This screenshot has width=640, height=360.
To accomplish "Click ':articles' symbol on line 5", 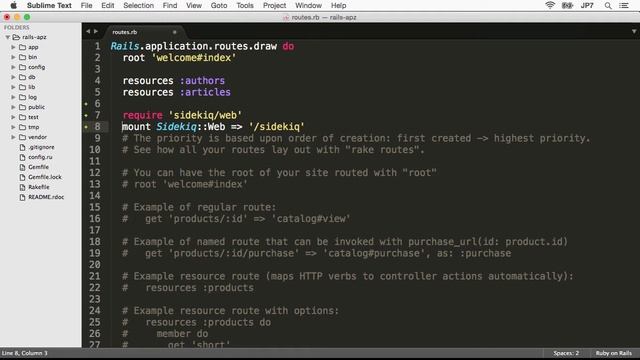I will [x=205, y=92].
